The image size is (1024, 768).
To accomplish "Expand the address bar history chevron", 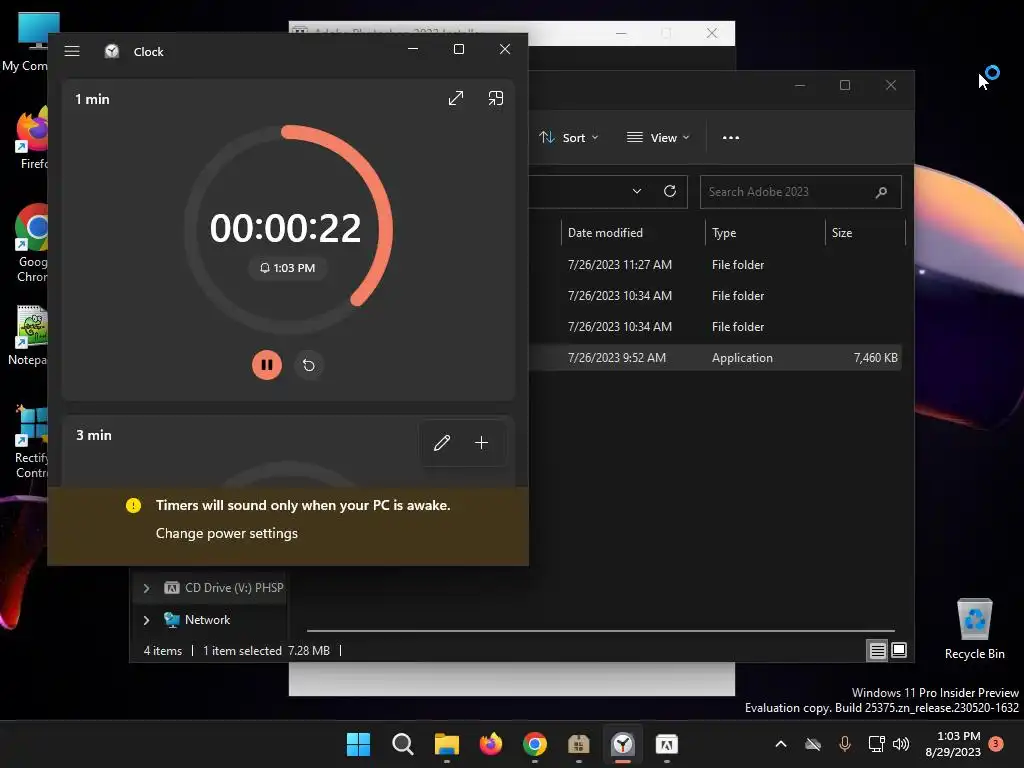I will click(x=637, y=191).
